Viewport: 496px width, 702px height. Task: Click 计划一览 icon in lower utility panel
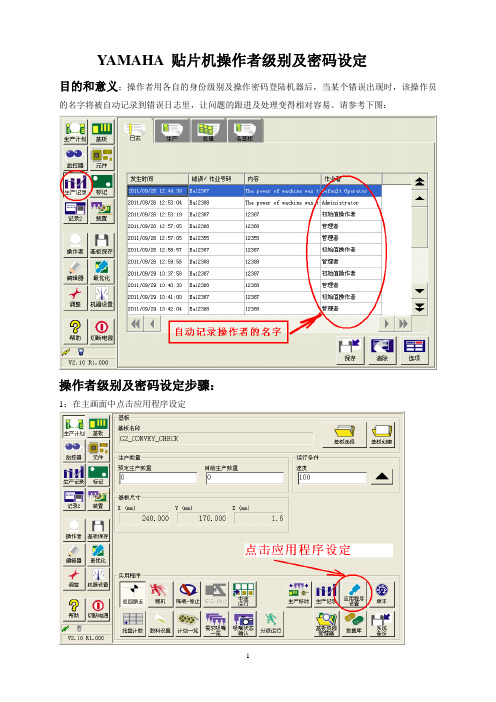tap(188, 623)
